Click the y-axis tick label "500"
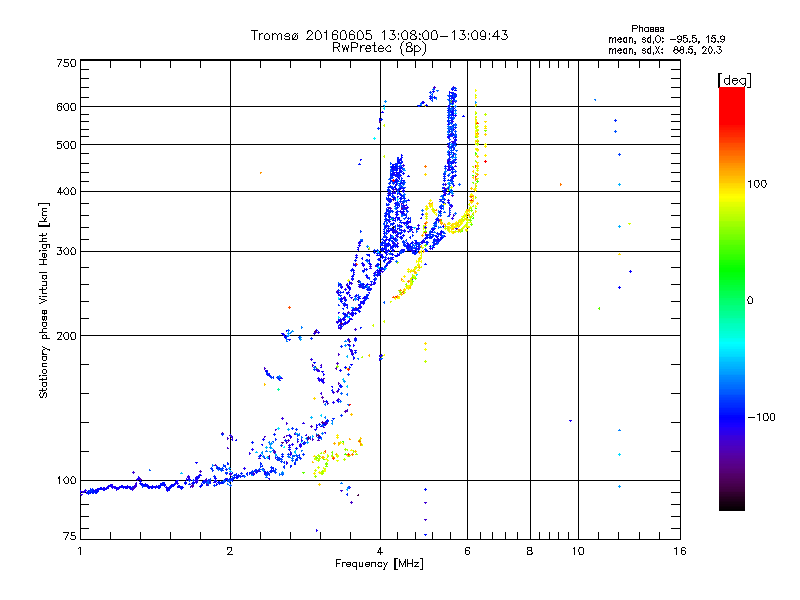 pyautogui.click(x=66, y=145)
